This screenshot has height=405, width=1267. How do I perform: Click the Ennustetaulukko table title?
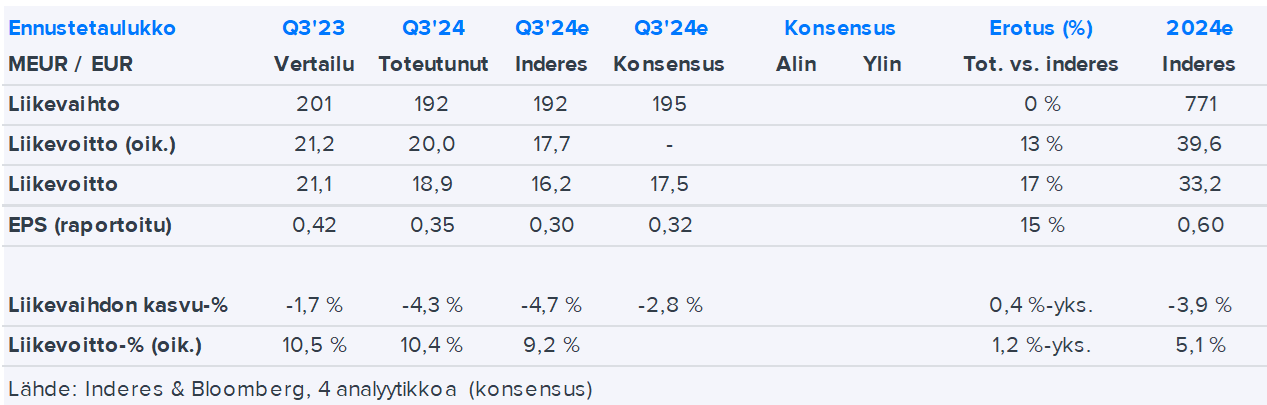[92, 28]
